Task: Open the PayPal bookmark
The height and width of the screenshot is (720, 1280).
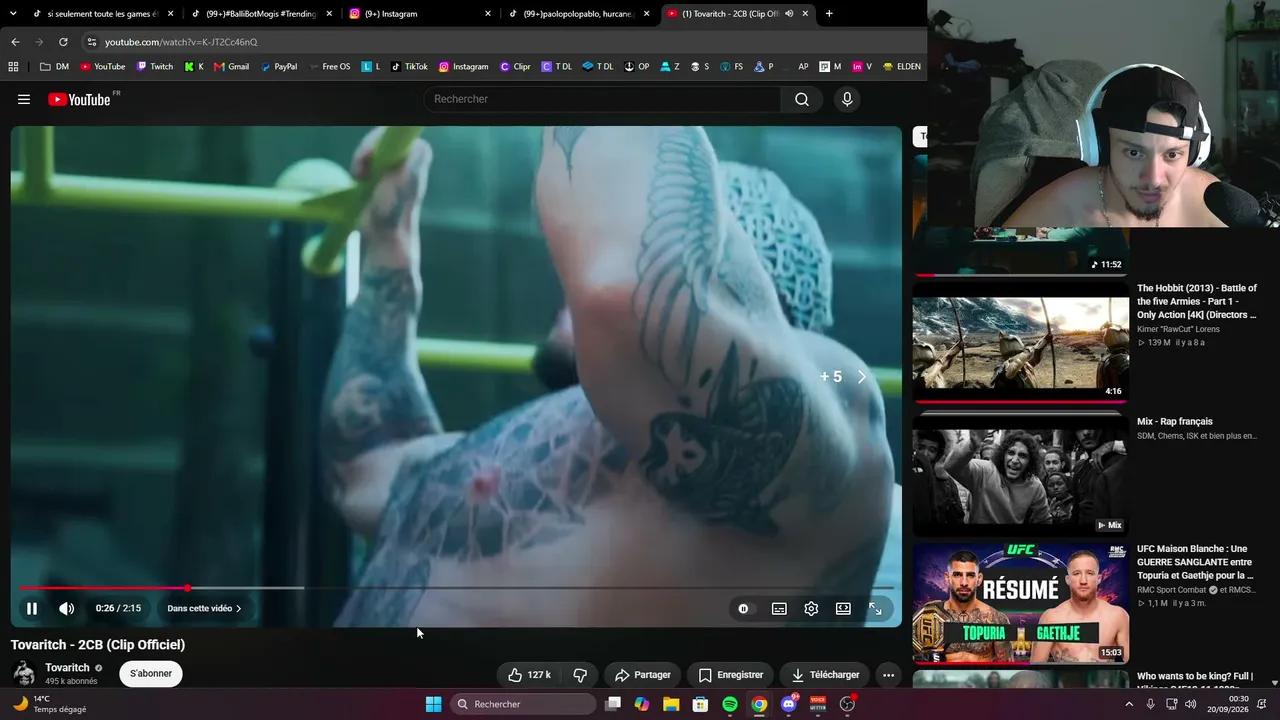Action: (x=278, y=67)
